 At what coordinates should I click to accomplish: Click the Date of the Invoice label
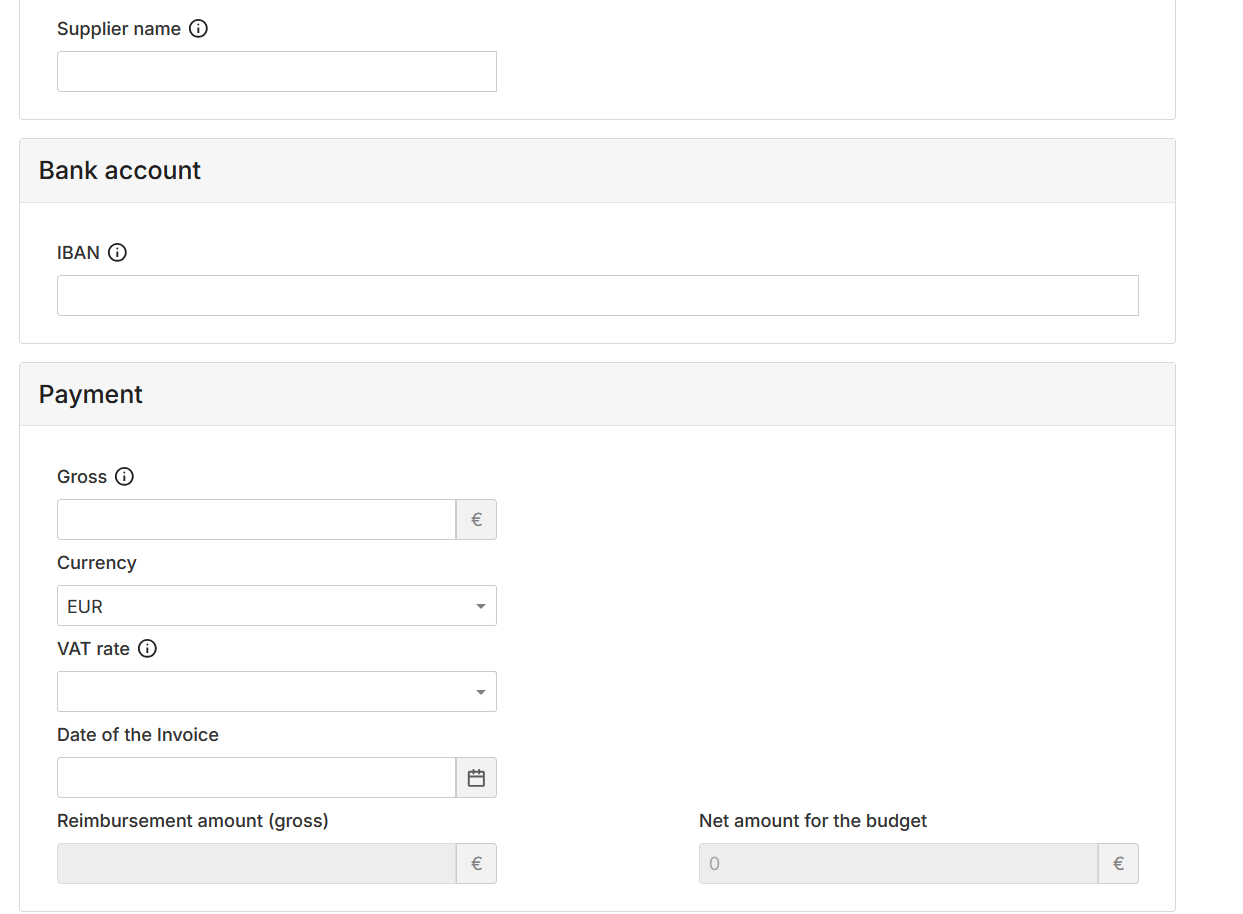pos(138,735)
